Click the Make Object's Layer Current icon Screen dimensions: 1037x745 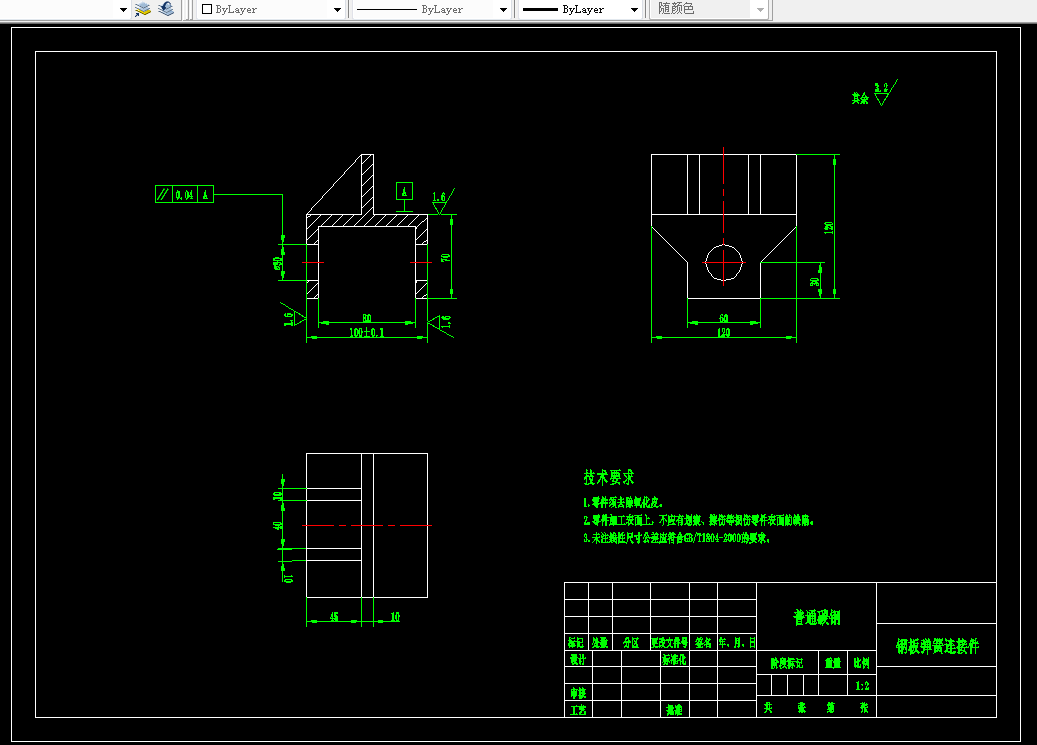point(143,9)
